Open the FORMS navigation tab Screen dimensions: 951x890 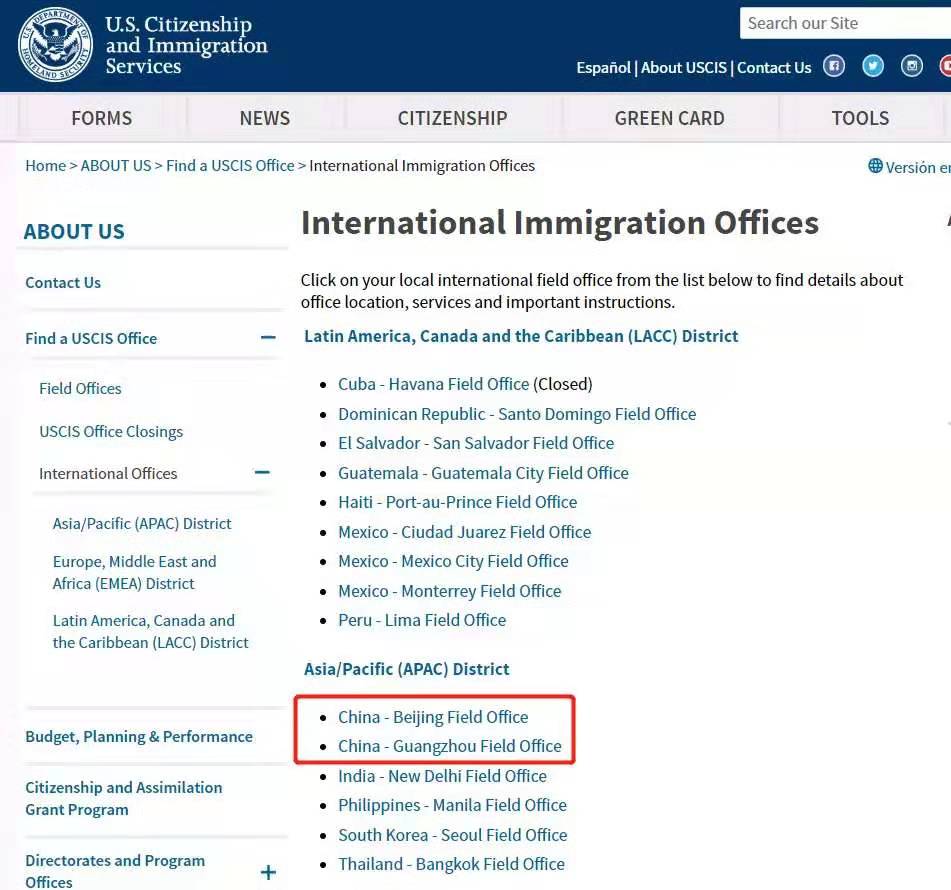click(x=101, y=118)
